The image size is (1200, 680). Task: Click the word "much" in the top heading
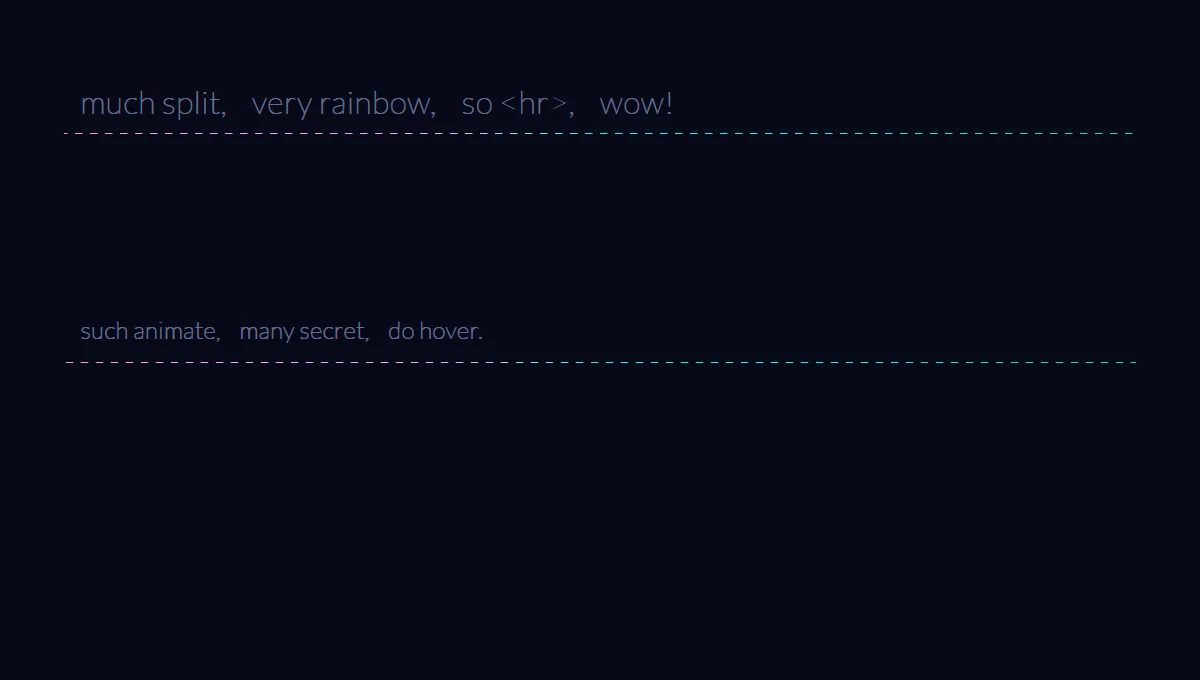117,104
